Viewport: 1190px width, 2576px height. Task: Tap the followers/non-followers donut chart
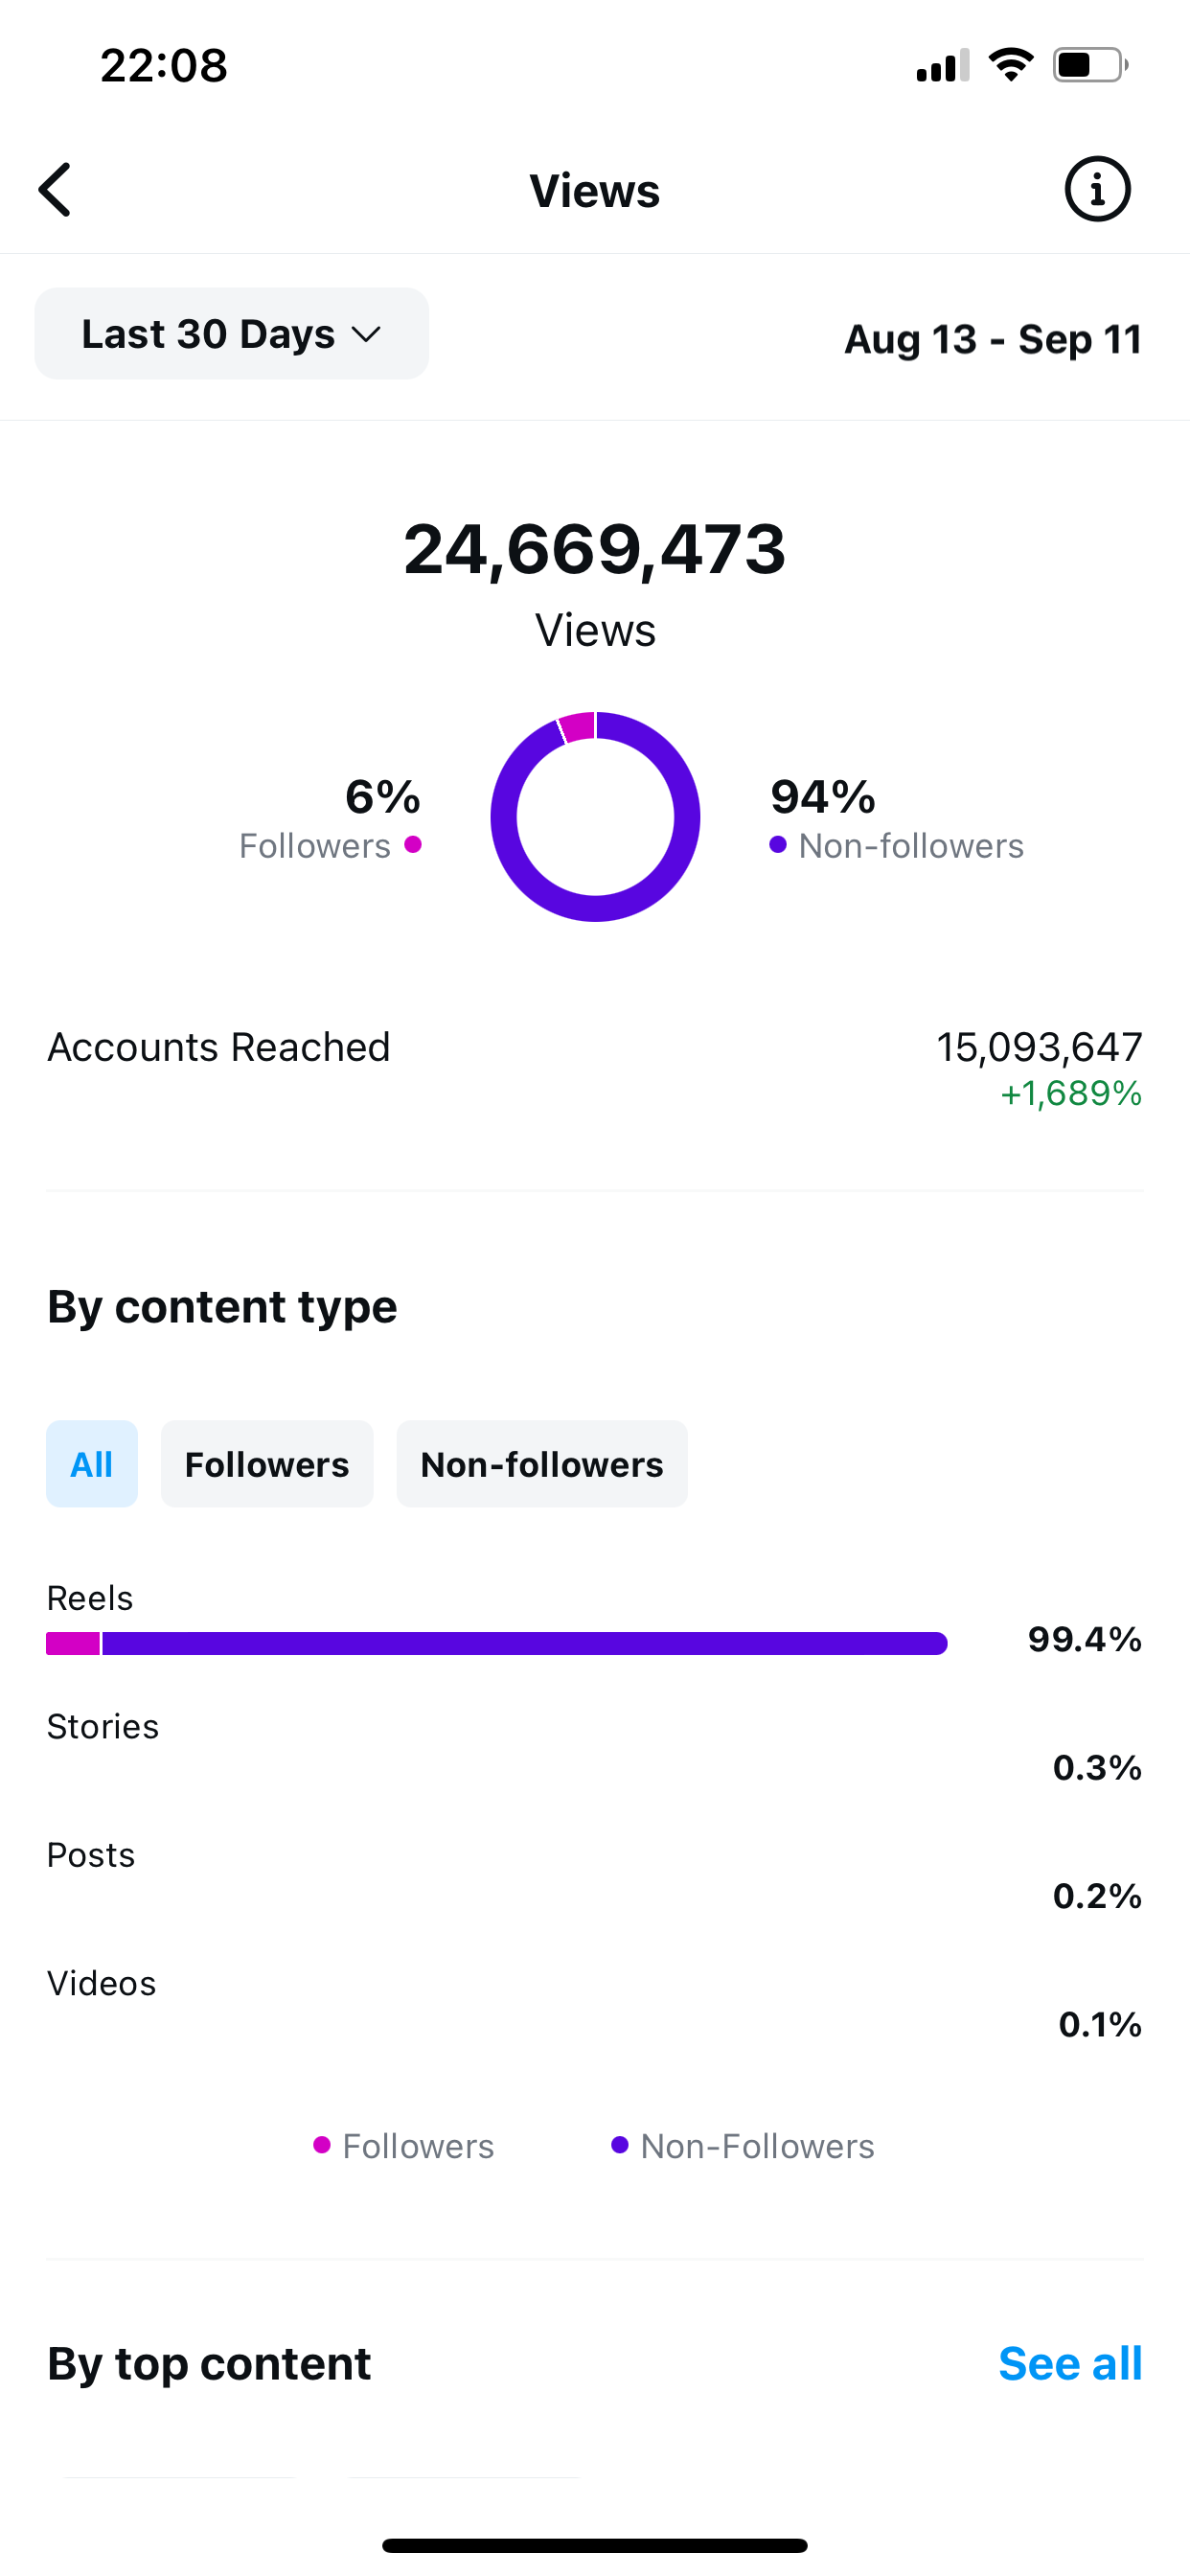click(x=595, y=816)
